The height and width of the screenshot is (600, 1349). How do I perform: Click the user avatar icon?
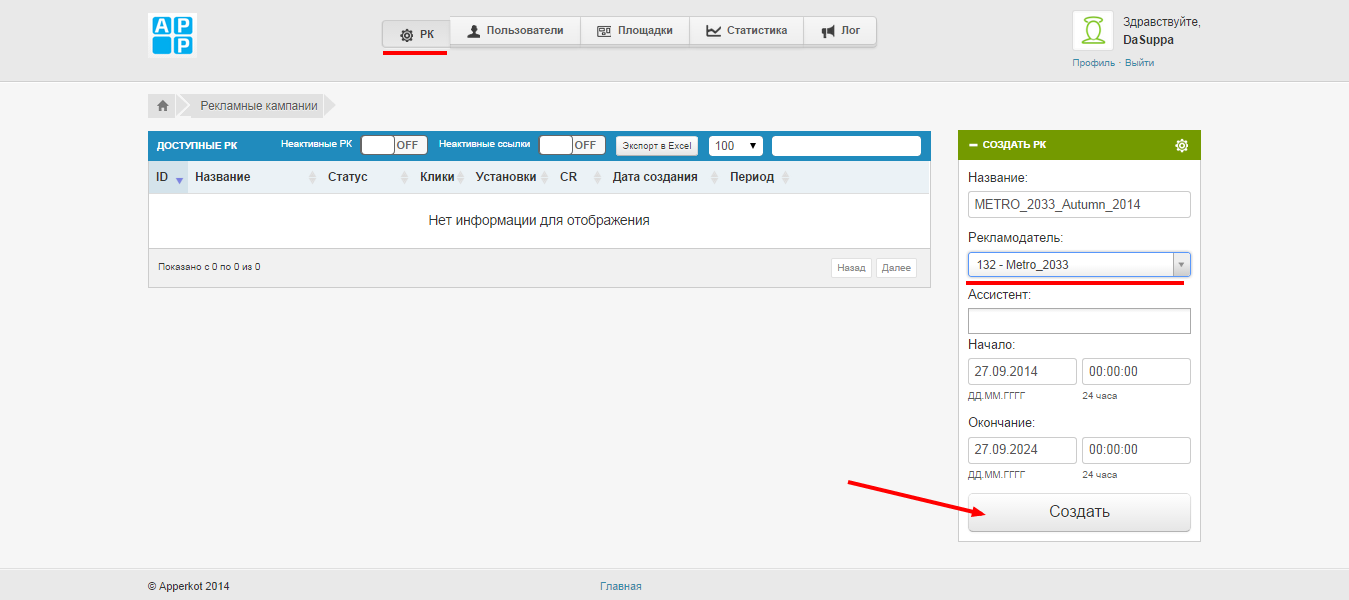pyautogui.click(x=1093, y=31)
